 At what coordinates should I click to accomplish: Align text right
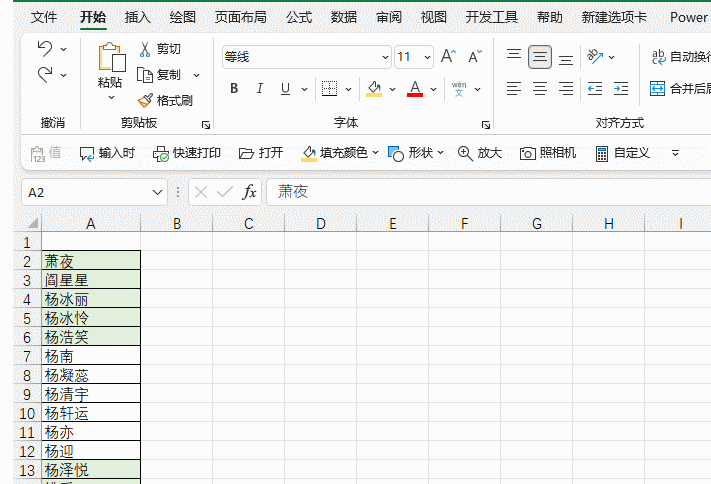[566, 88]
